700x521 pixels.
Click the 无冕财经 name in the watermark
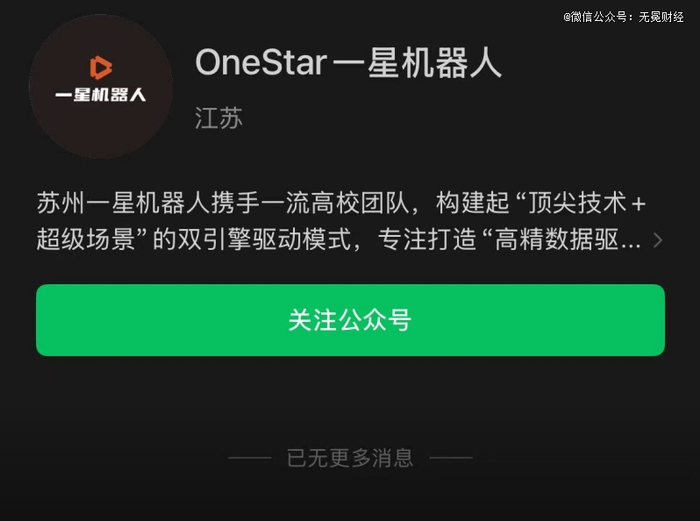(661, 17)
